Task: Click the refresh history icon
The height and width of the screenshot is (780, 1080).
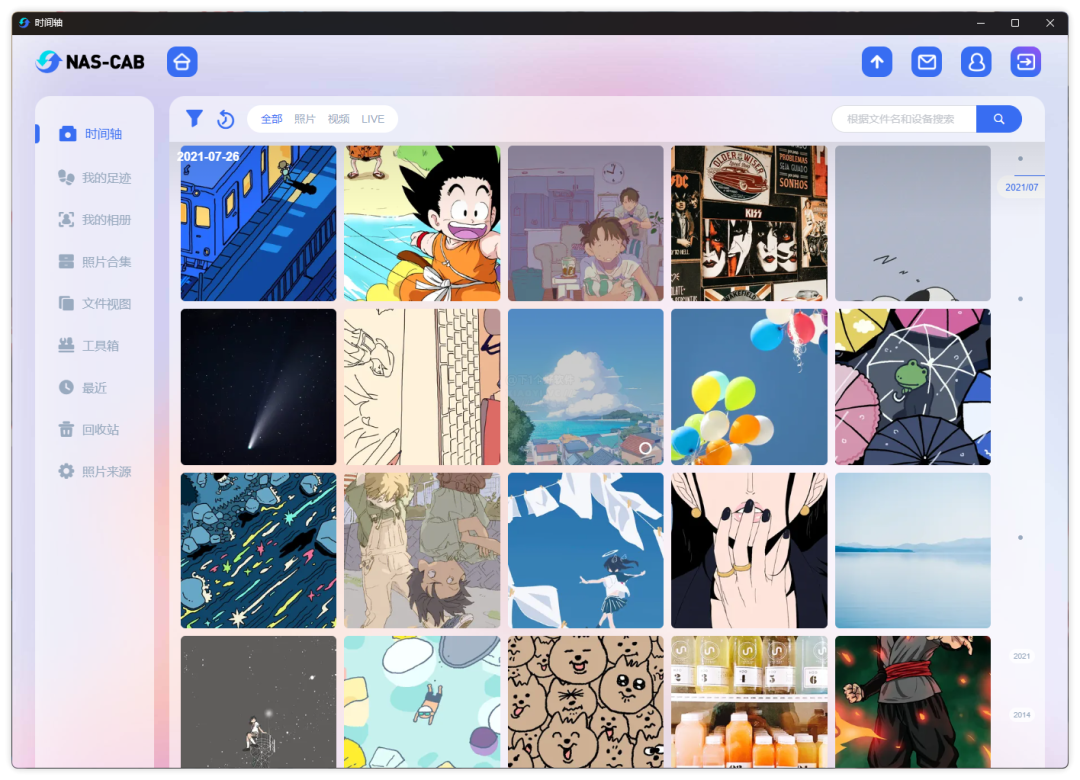Action: coord(225,119)
